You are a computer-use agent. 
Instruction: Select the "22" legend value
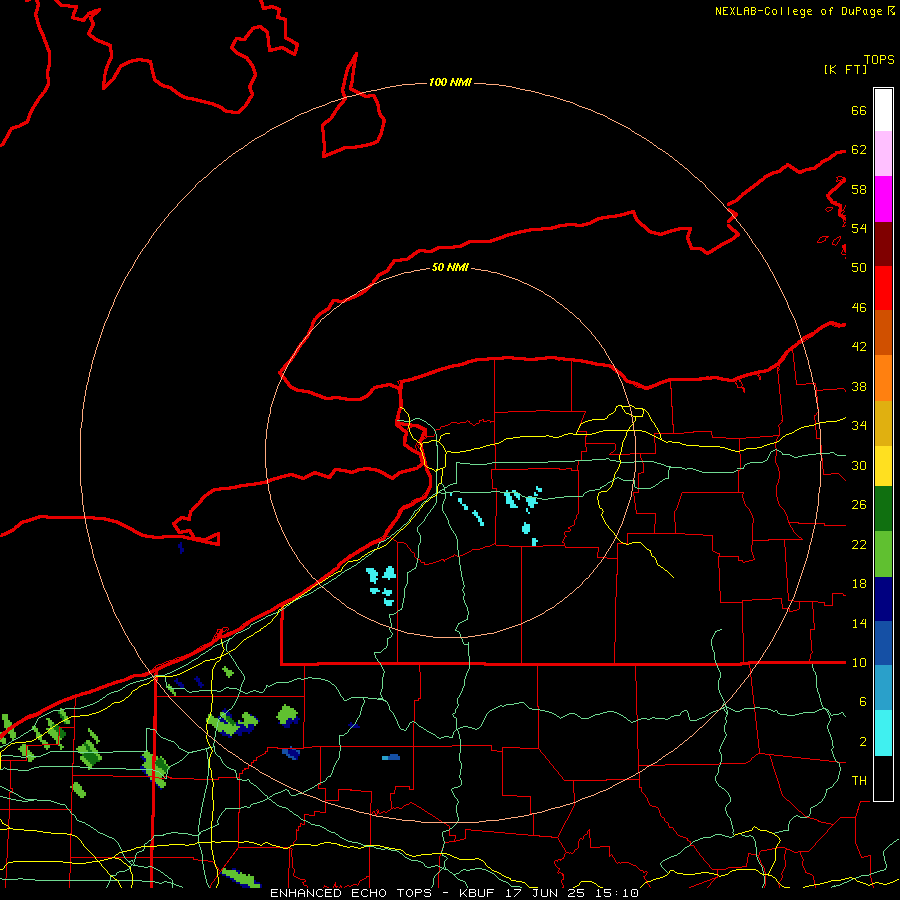pos(859,545)
